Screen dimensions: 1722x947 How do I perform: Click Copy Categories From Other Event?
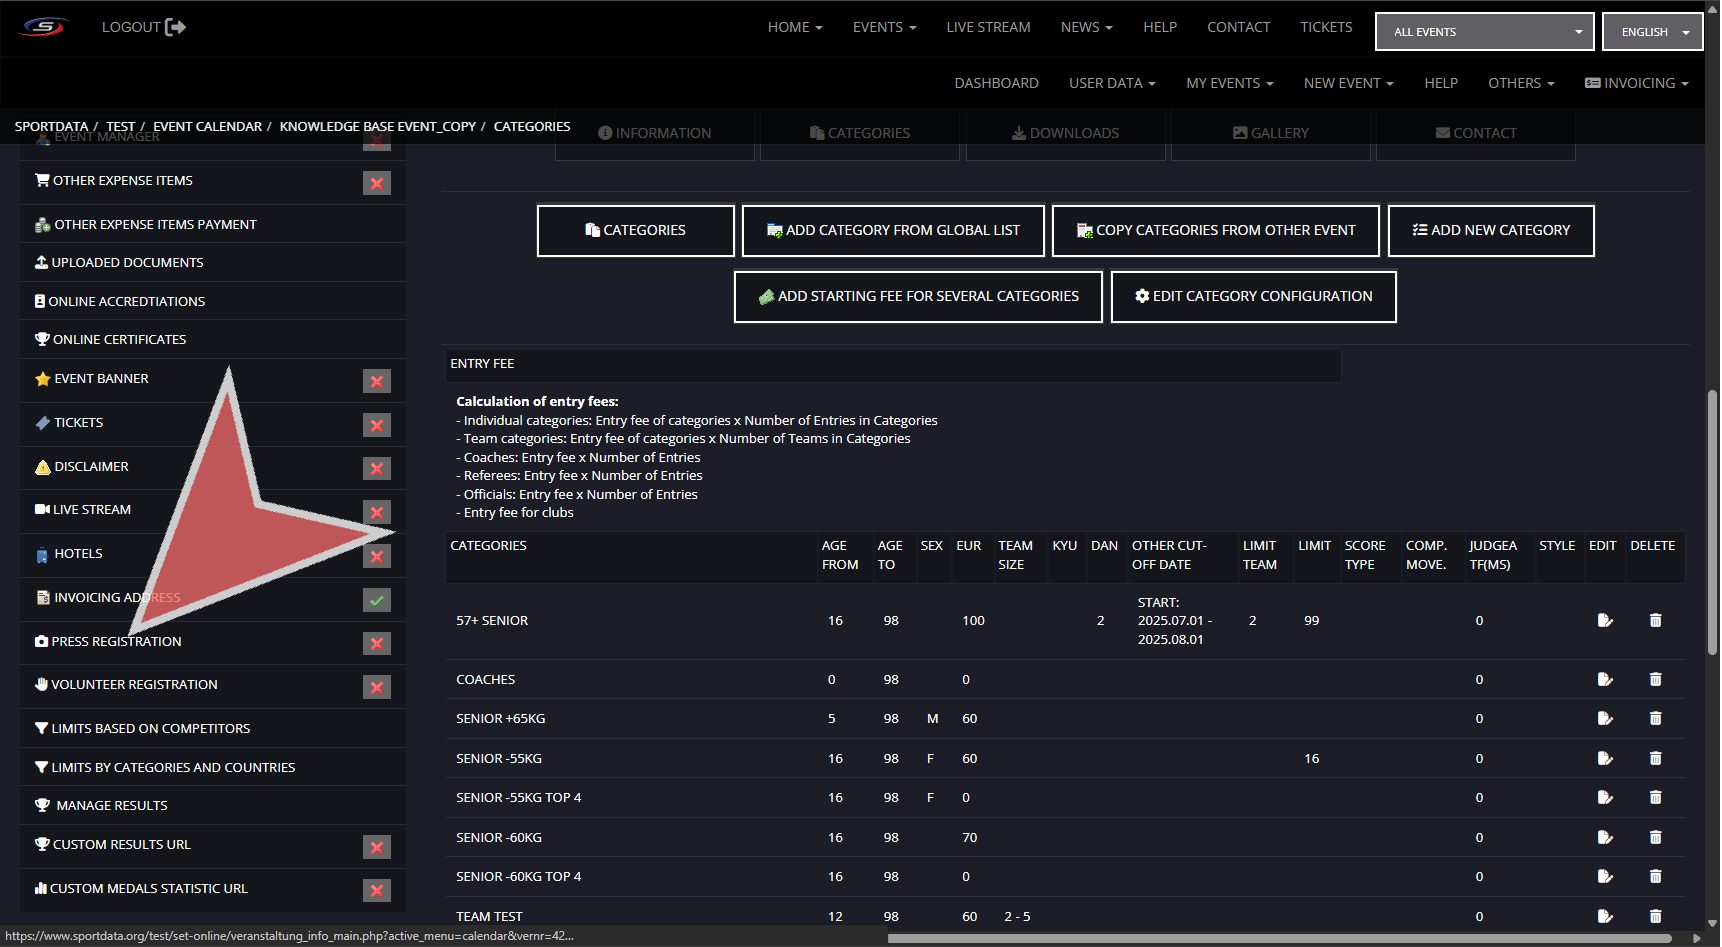coord(1215,231)
